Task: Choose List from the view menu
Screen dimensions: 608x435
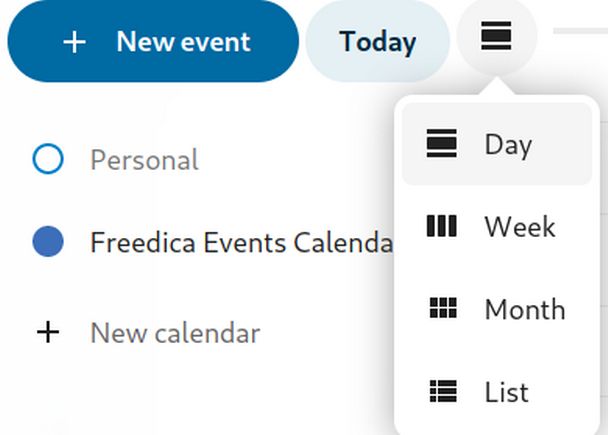Action: (506, 391)
